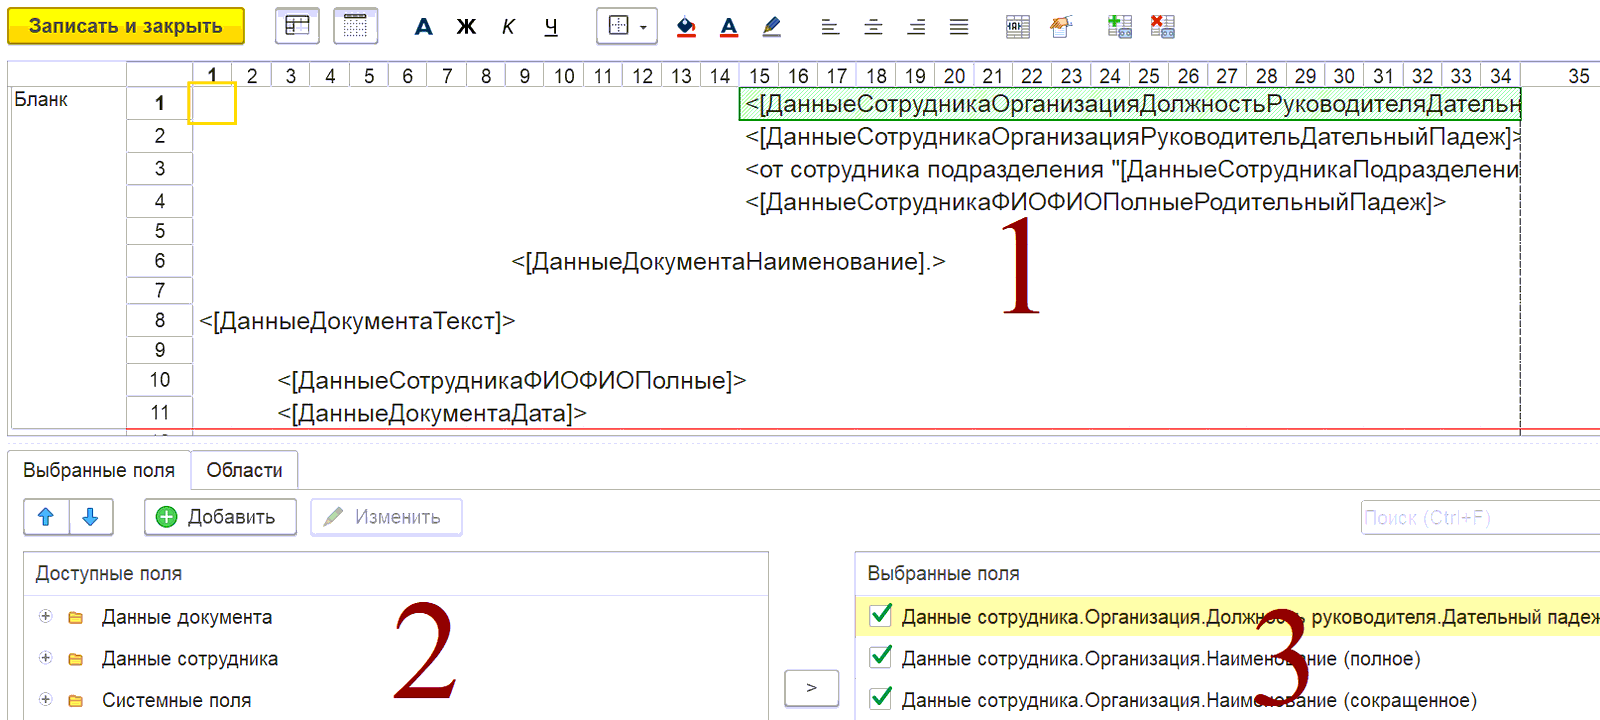Pick the background fill color

686,27
